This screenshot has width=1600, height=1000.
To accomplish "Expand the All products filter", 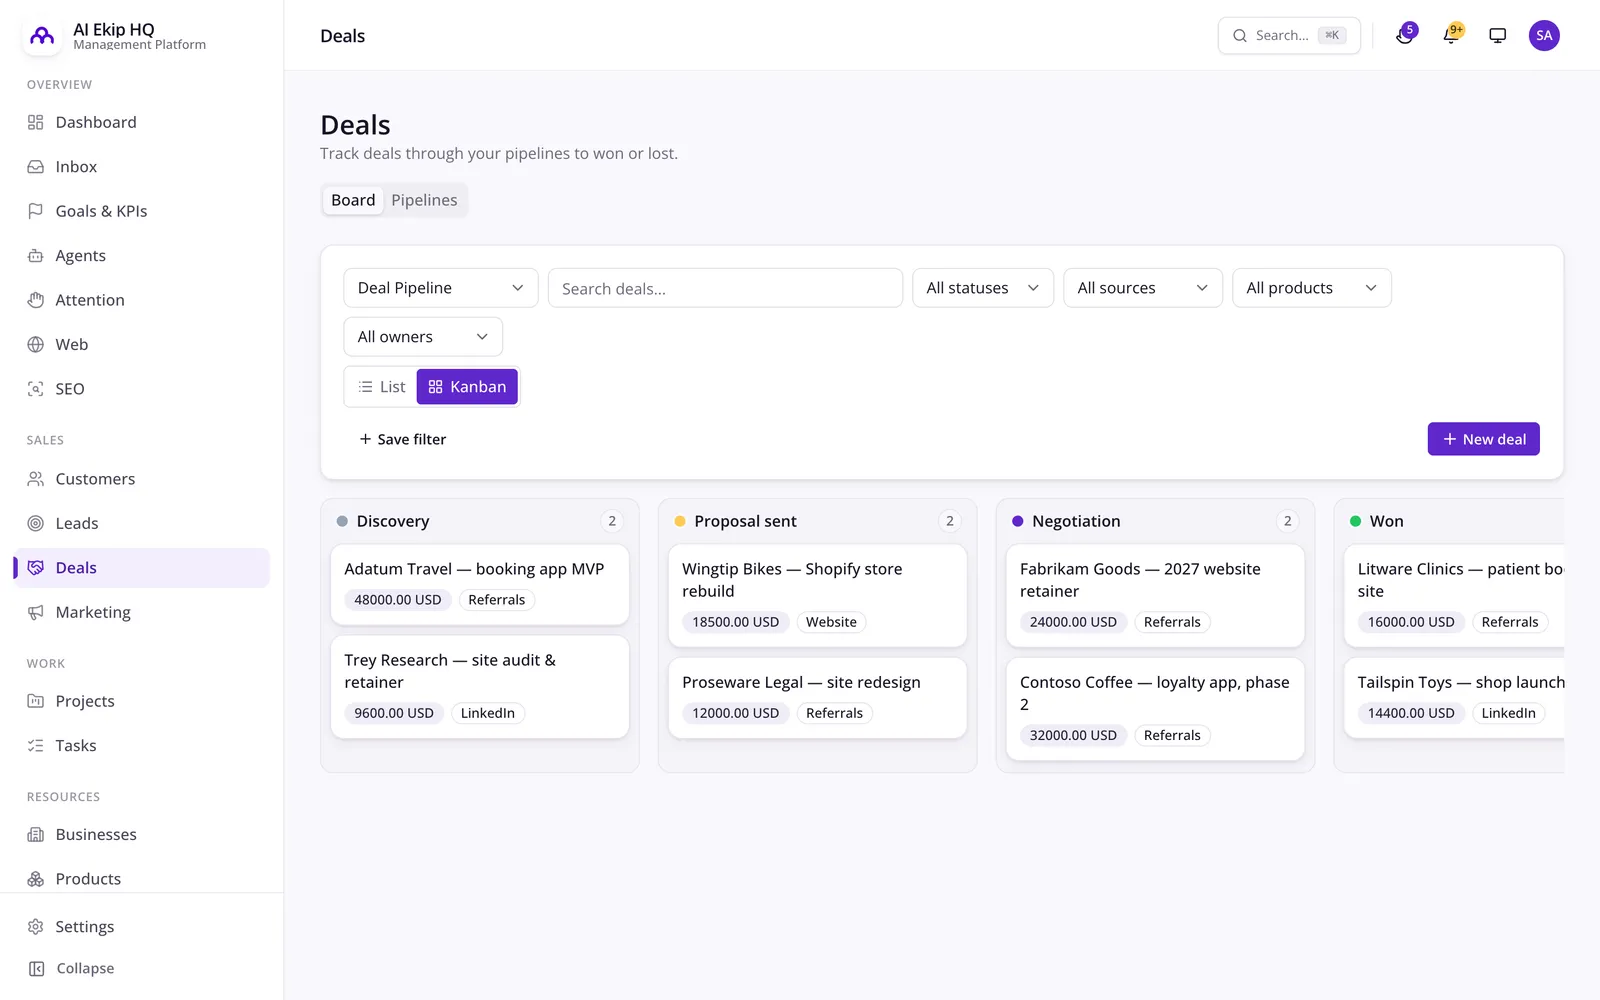I will [1312, 288].
